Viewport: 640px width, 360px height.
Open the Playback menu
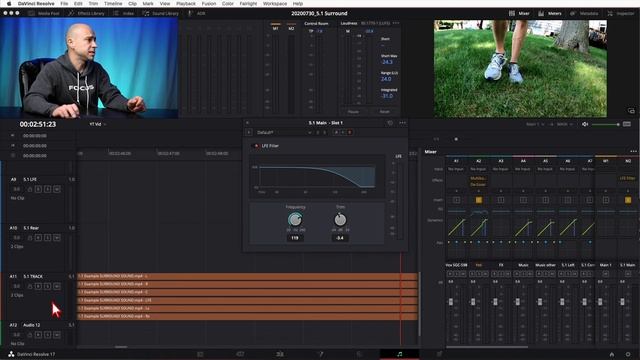[x=186, y=4]
